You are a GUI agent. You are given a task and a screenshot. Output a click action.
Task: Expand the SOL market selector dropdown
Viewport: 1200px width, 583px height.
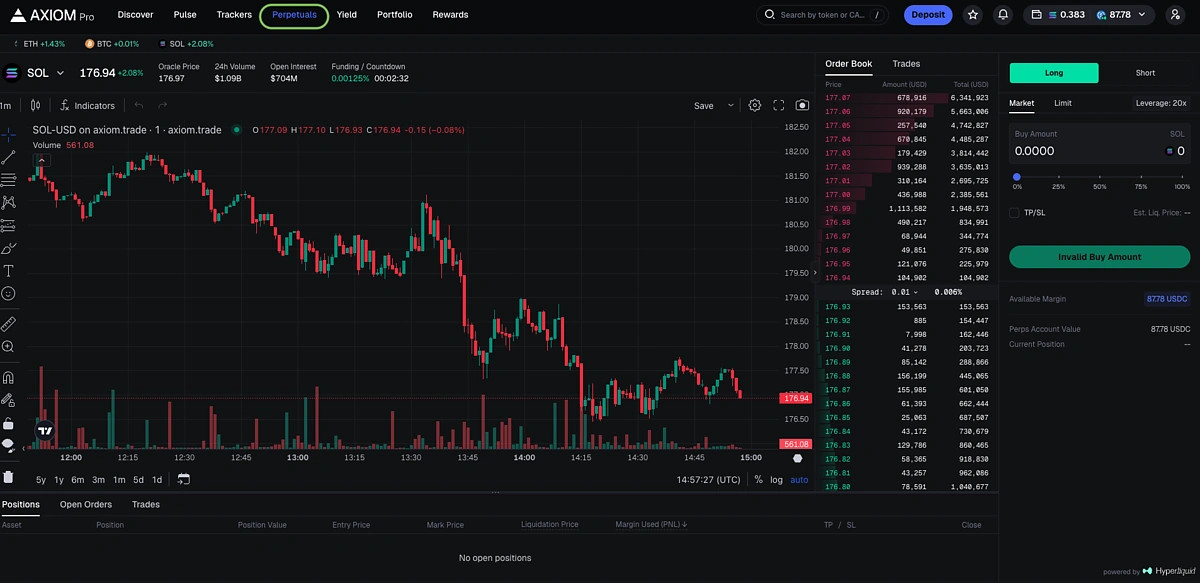tap(60, 73)
